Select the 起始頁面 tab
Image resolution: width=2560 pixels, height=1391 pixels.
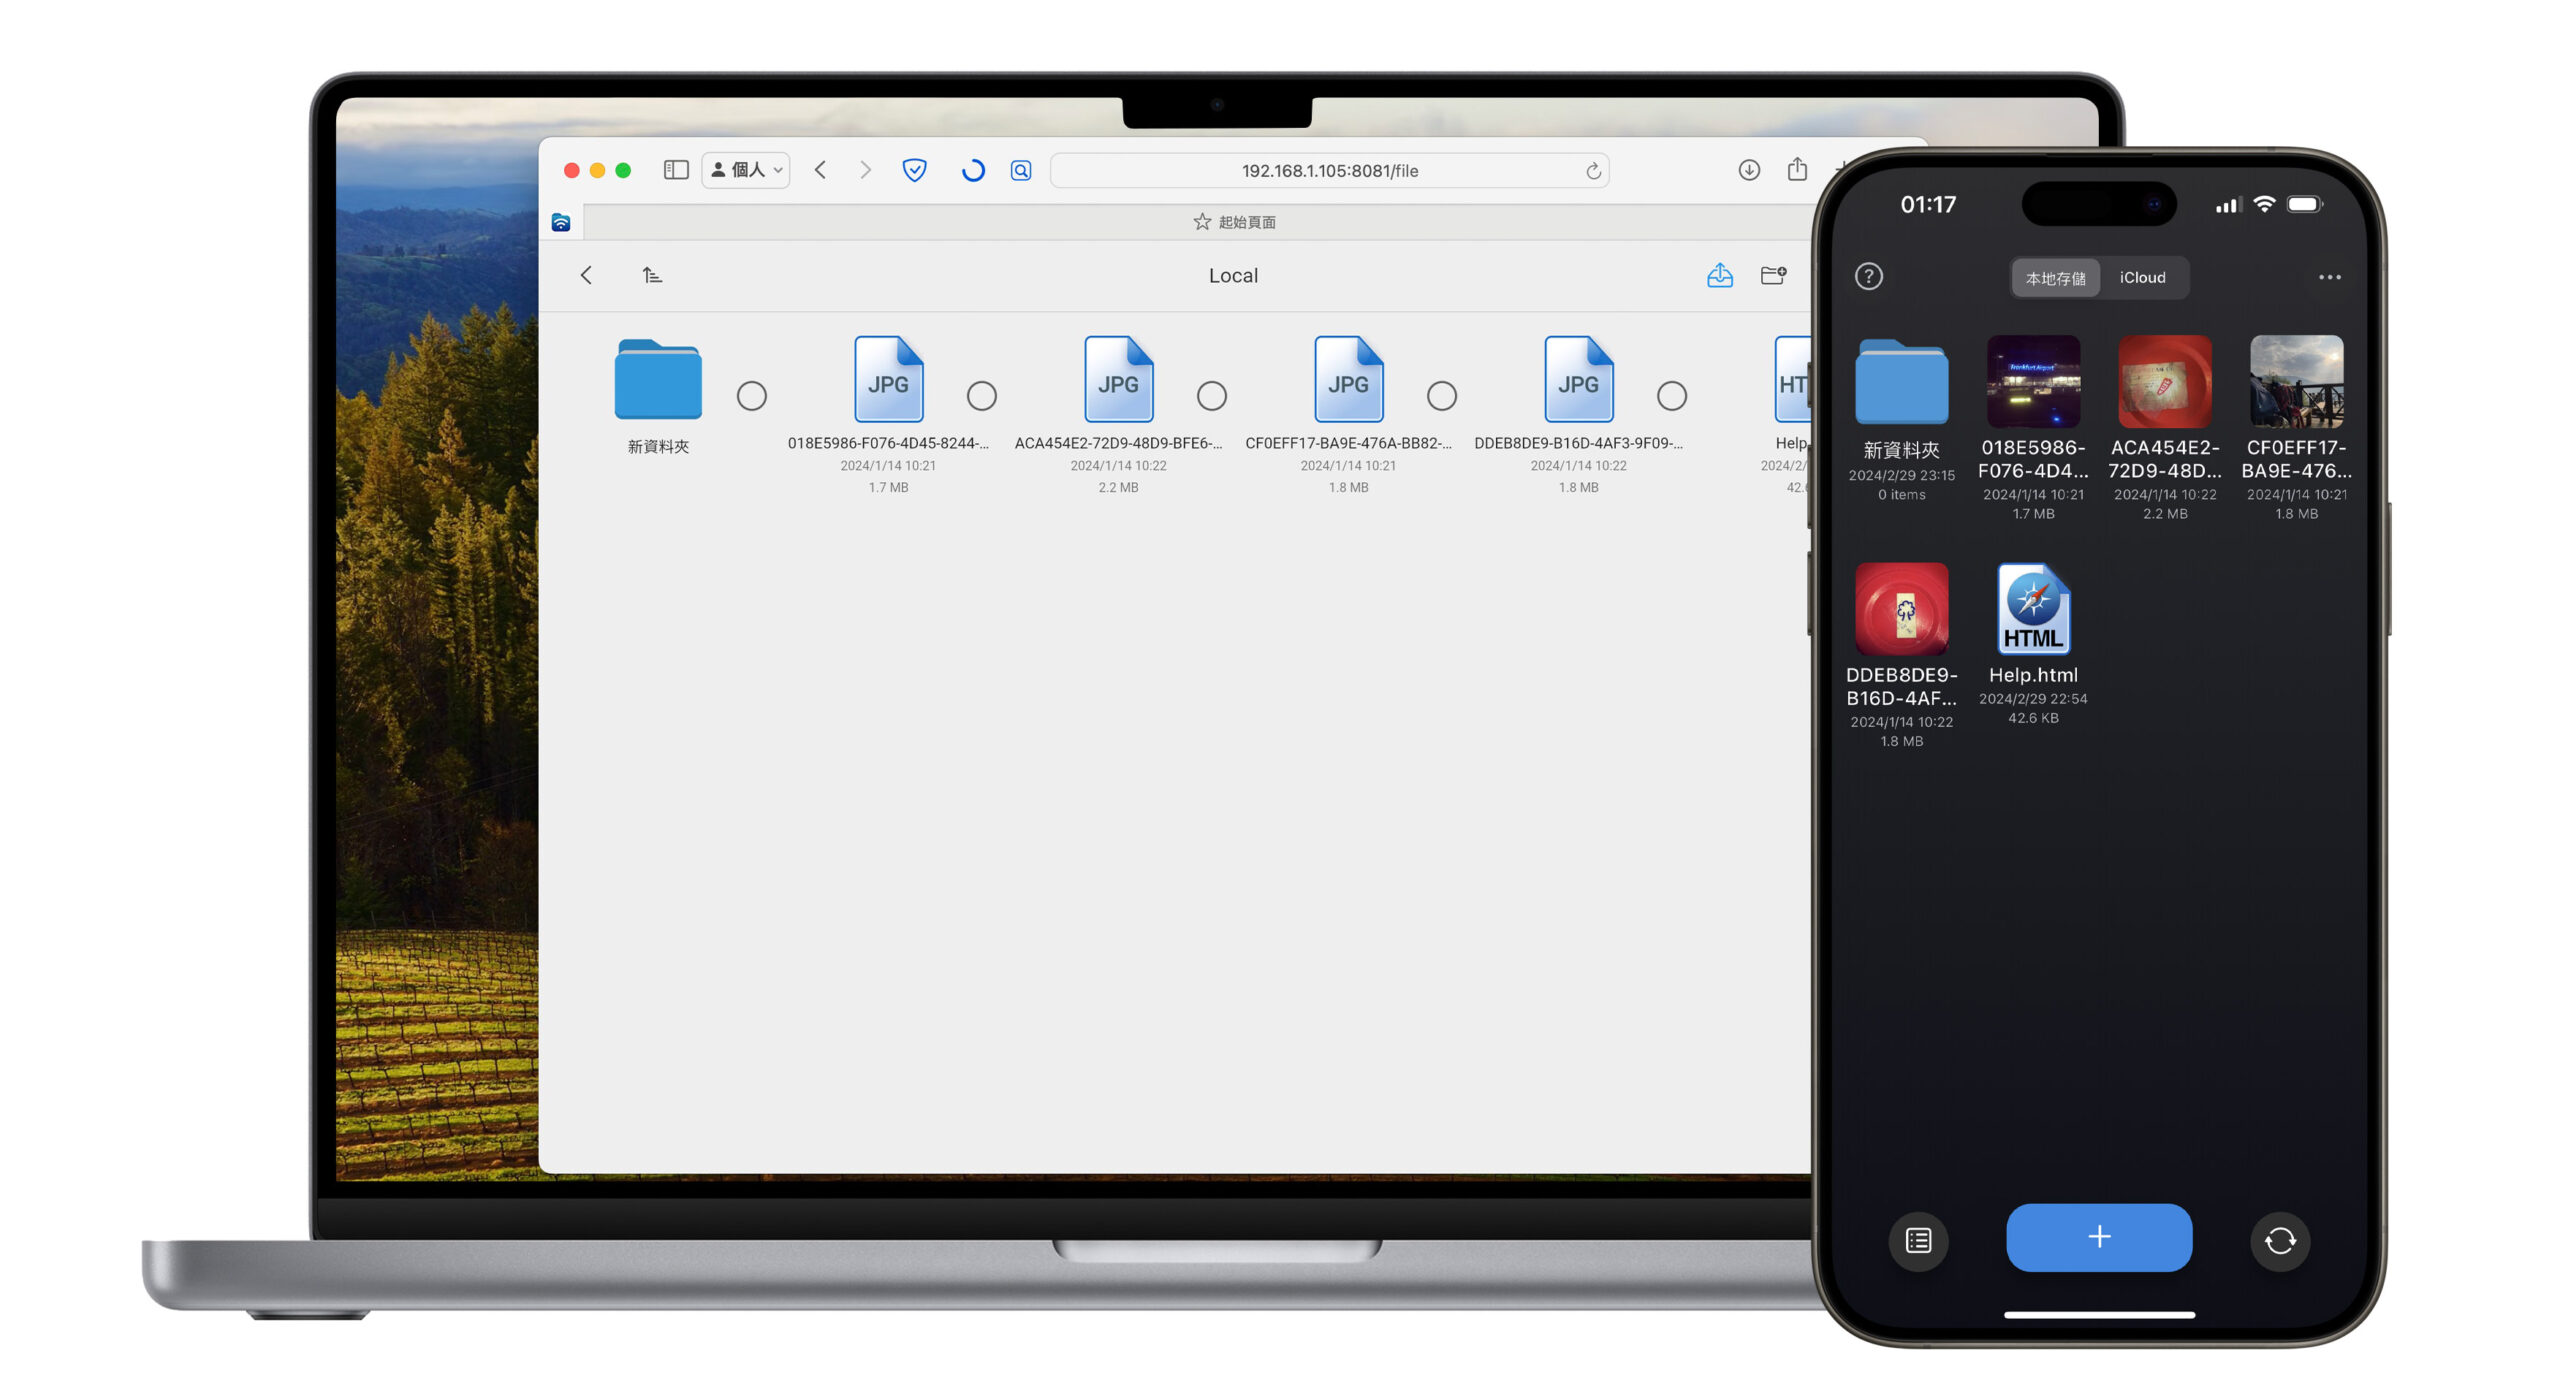pyautogui.click(x=1234, y=222)
